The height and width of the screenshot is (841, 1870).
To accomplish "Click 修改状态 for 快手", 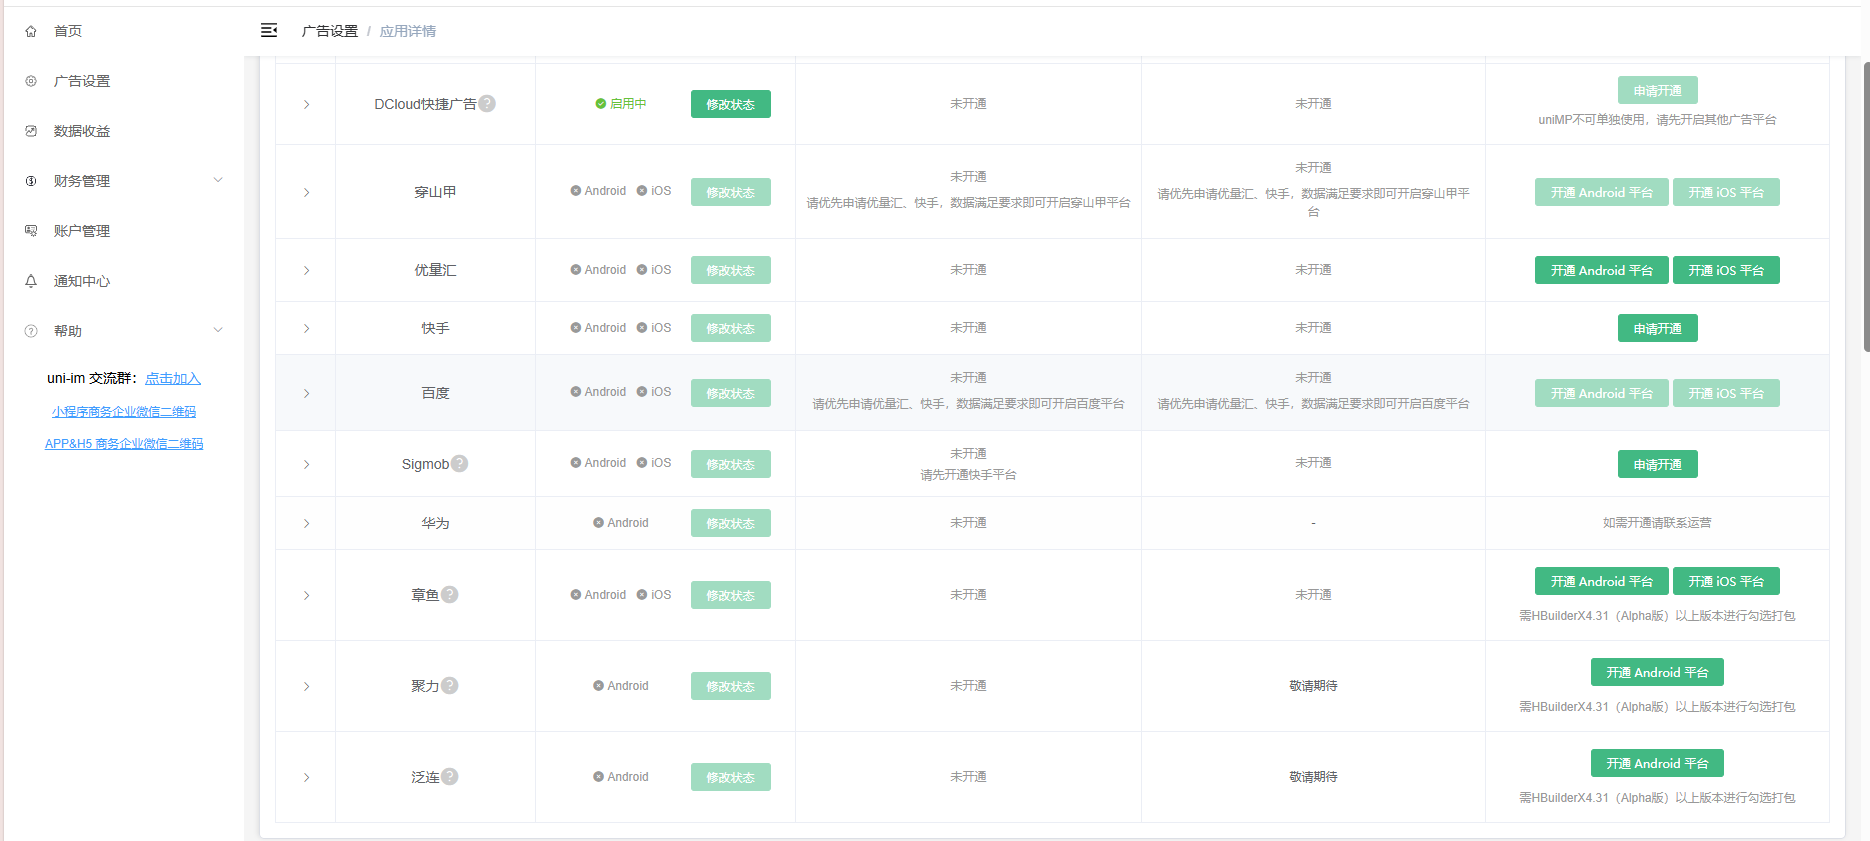I will click(x=731, y=328).
